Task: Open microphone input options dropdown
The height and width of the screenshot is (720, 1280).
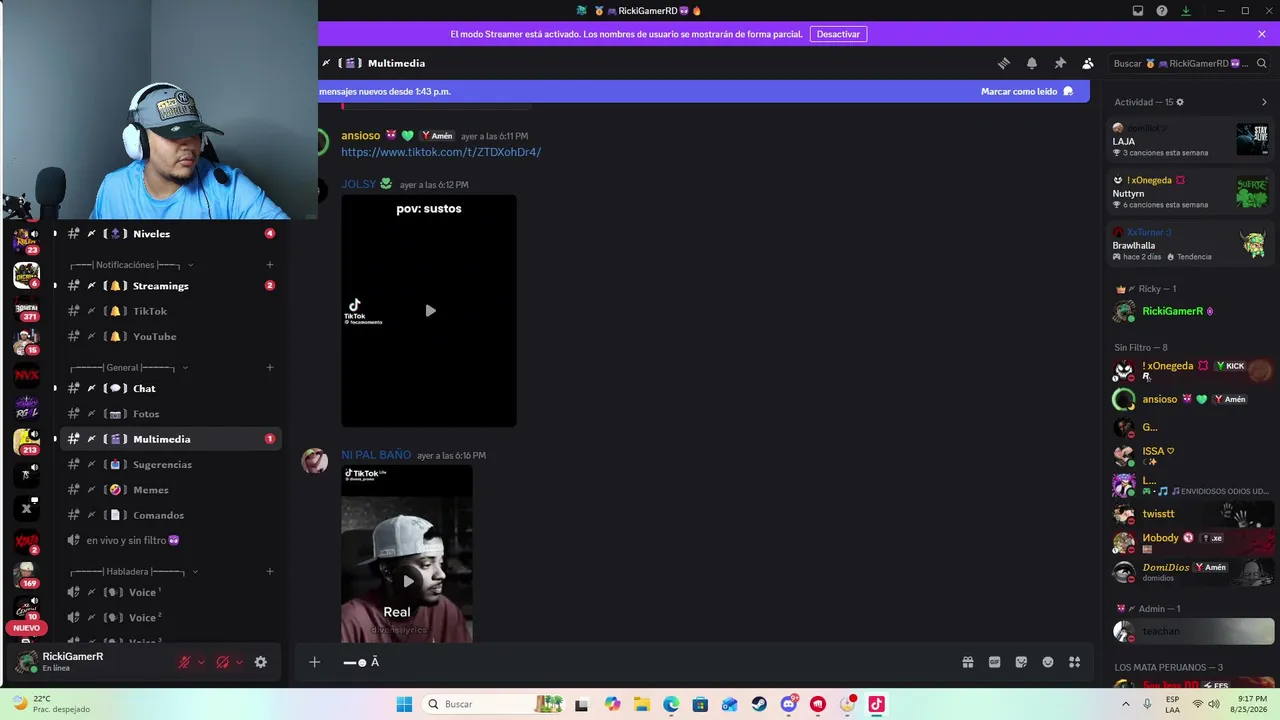Action: [x=201, y=662]
